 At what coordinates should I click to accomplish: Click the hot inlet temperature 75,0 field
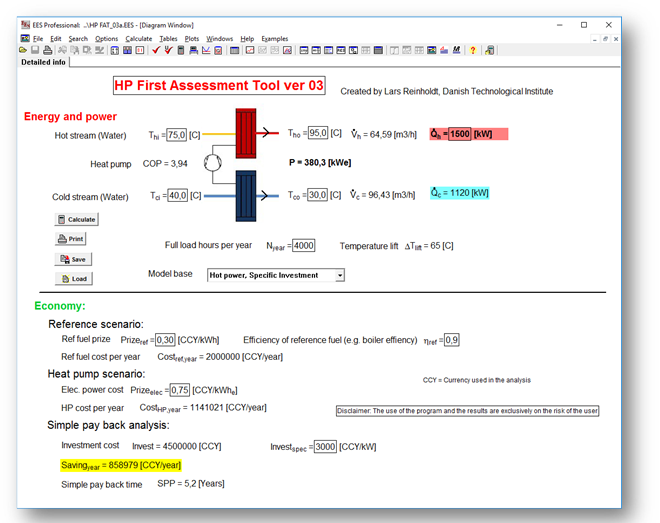pos(177,135)
